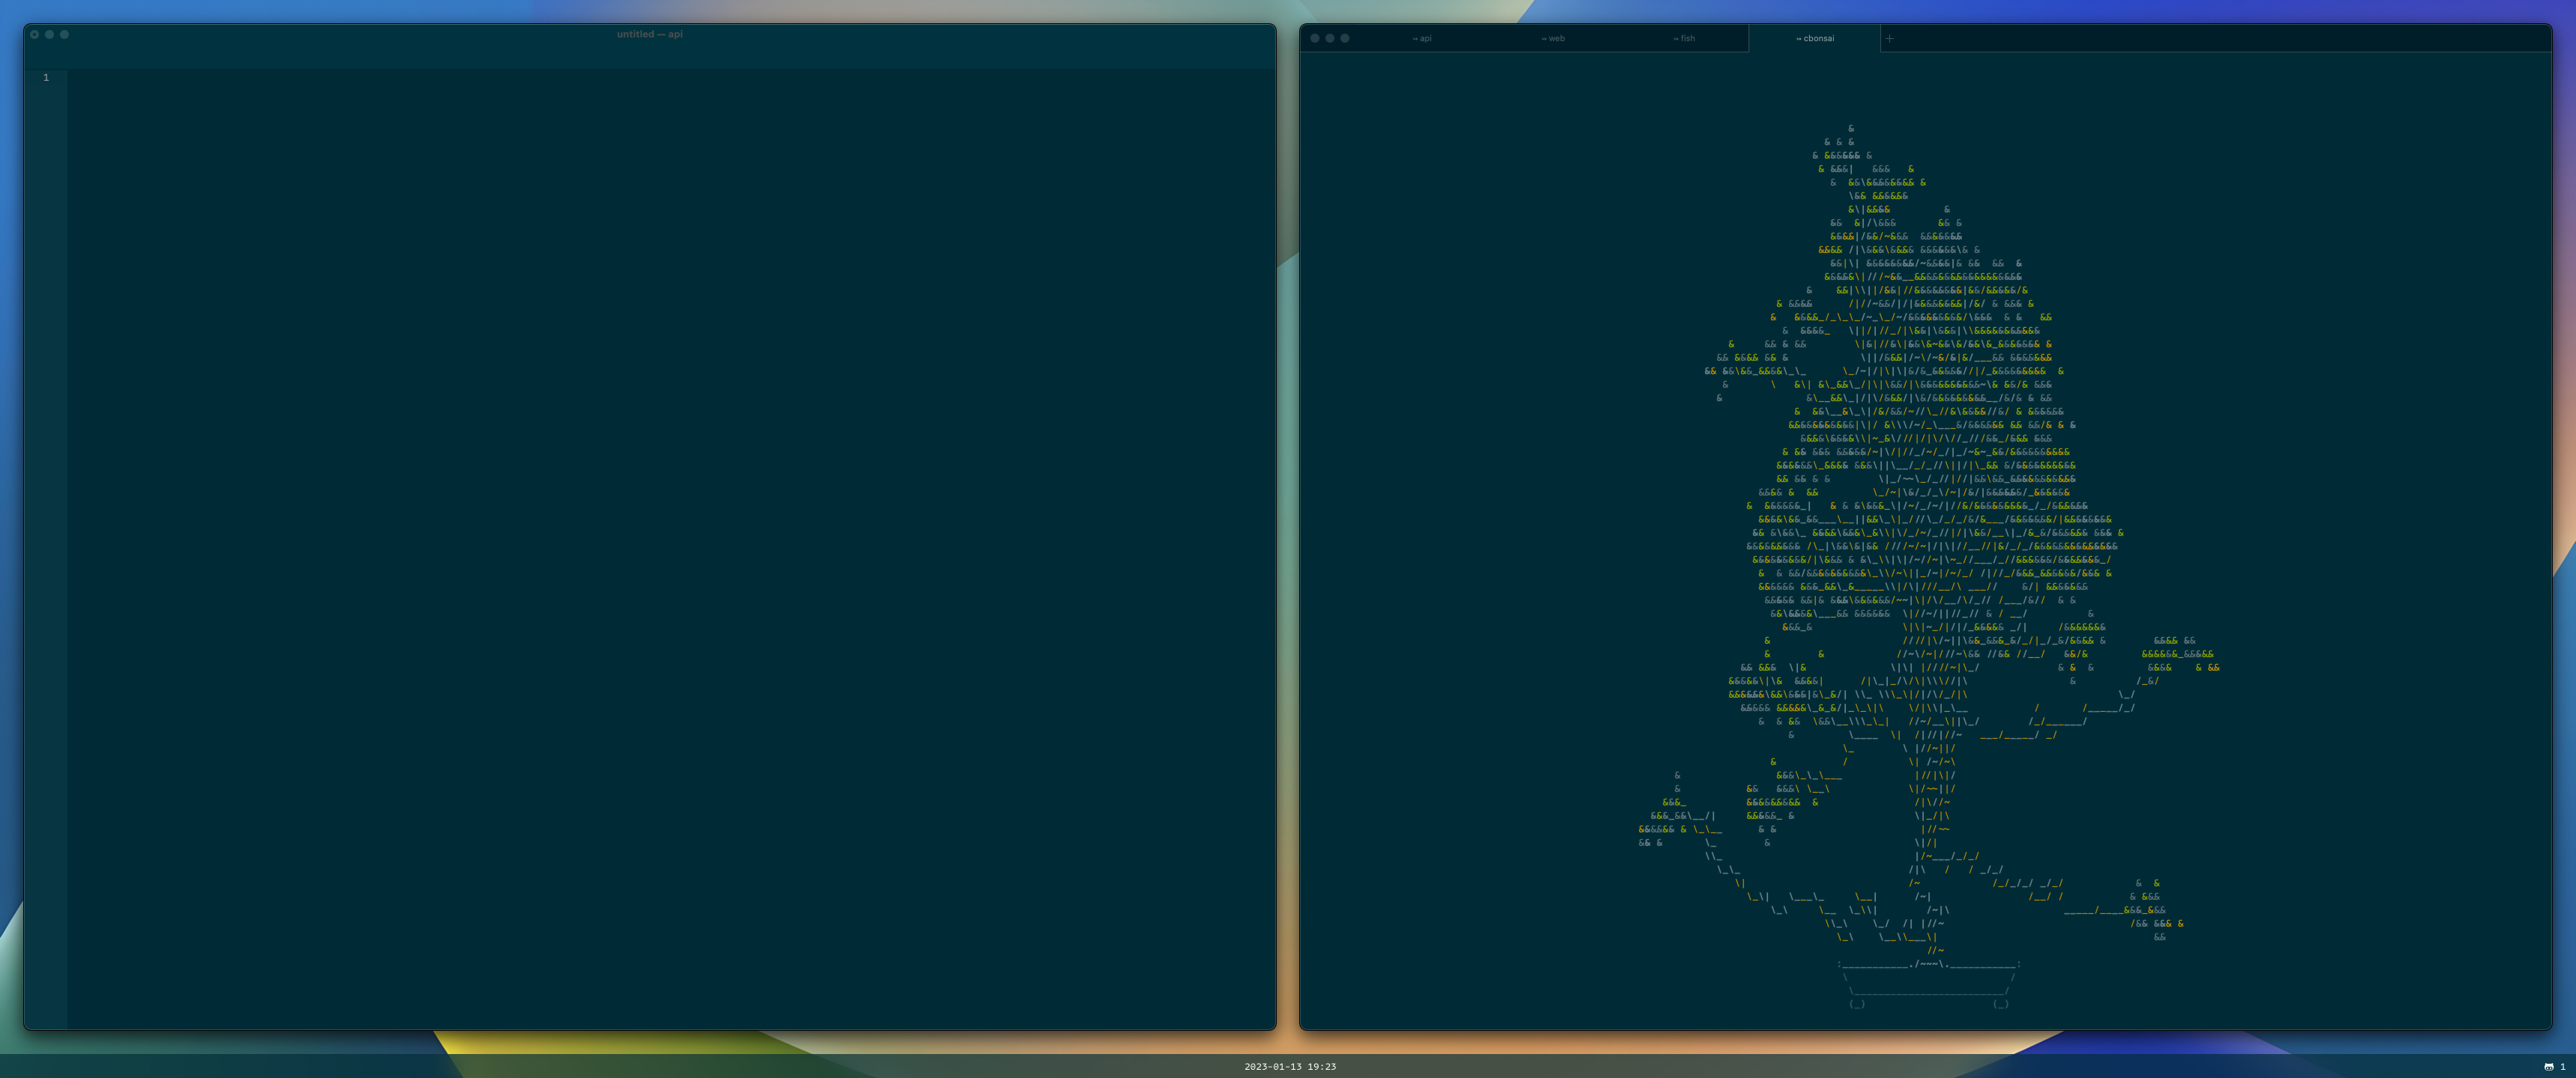Screen dimensions: 2576x1078
Task: Click line number 1 in editor gutter
Action: pyautogui.click(x=46, y=78)
